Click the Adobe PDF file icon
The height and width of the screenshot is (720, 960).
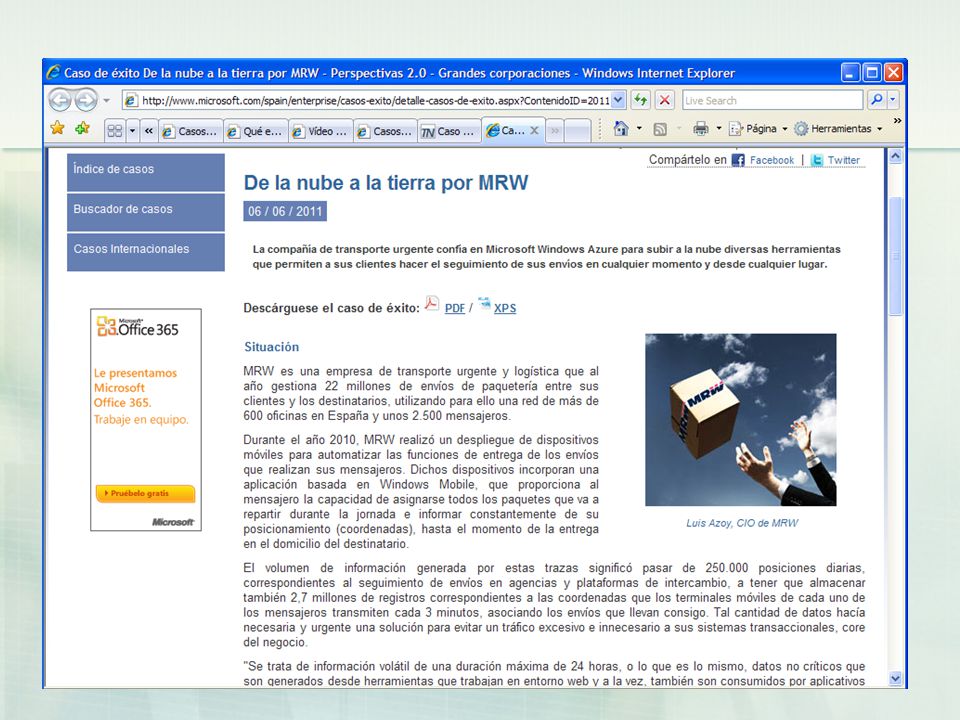[x=432, y=304]
